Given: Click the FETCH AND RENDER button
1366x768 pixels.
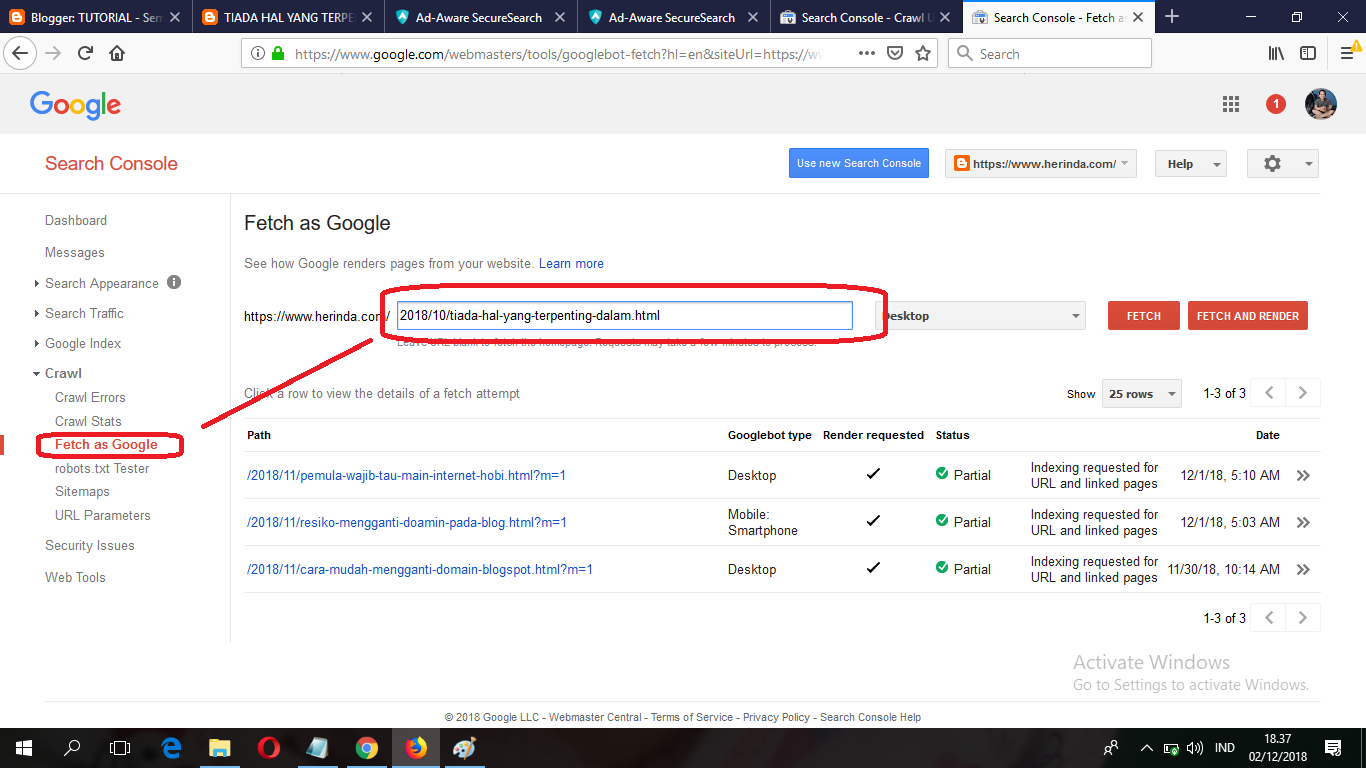Looking at the screenshot, I should click(1248, 316).
